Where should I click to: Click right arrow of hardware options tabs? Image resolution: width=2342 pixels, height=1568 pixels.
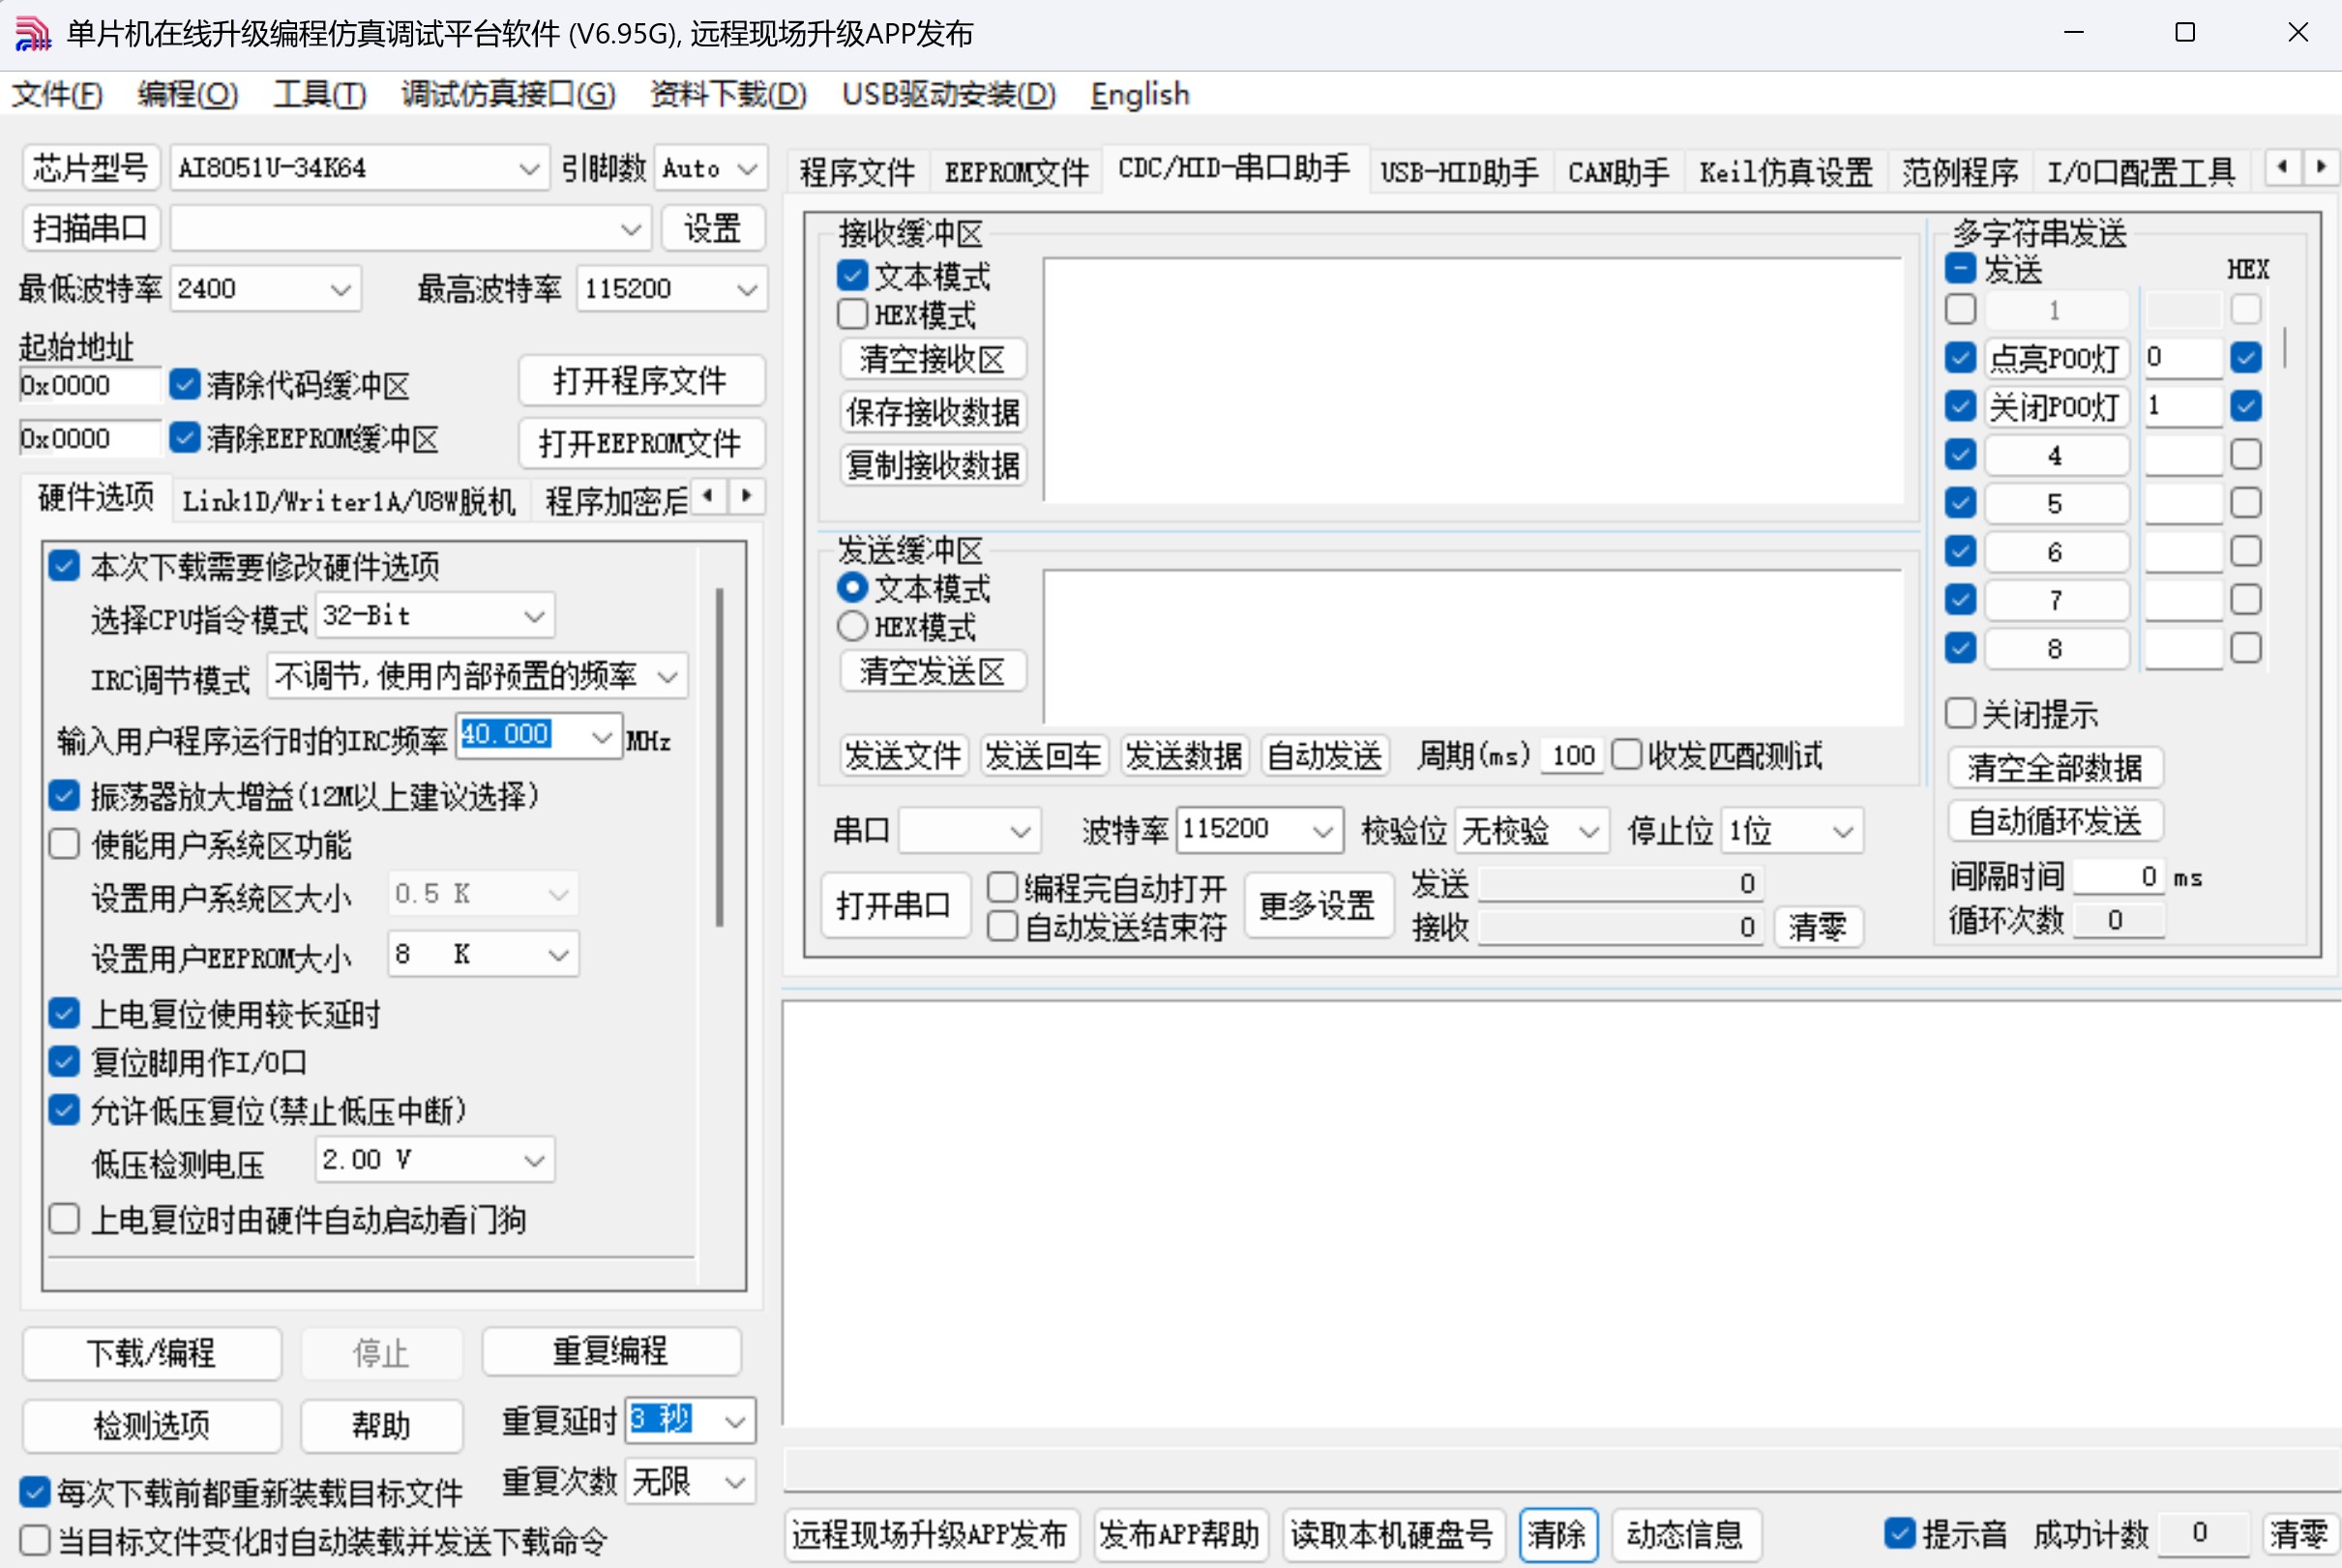pos(746,495)
